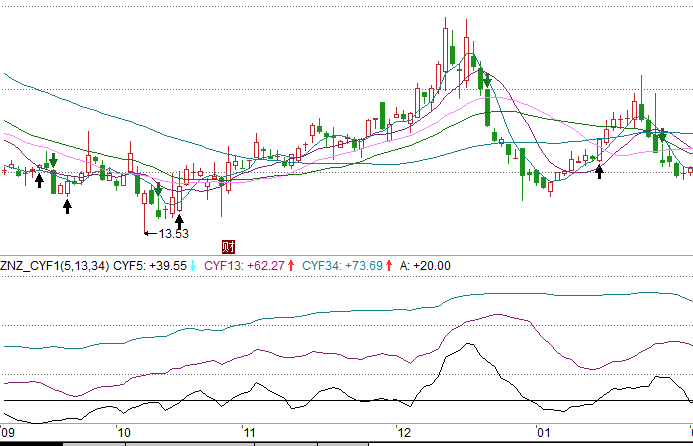Select the ZNZ_CYF1(5,13,34) indicator name
Screen dimensions: 693x446
point(55,266)
